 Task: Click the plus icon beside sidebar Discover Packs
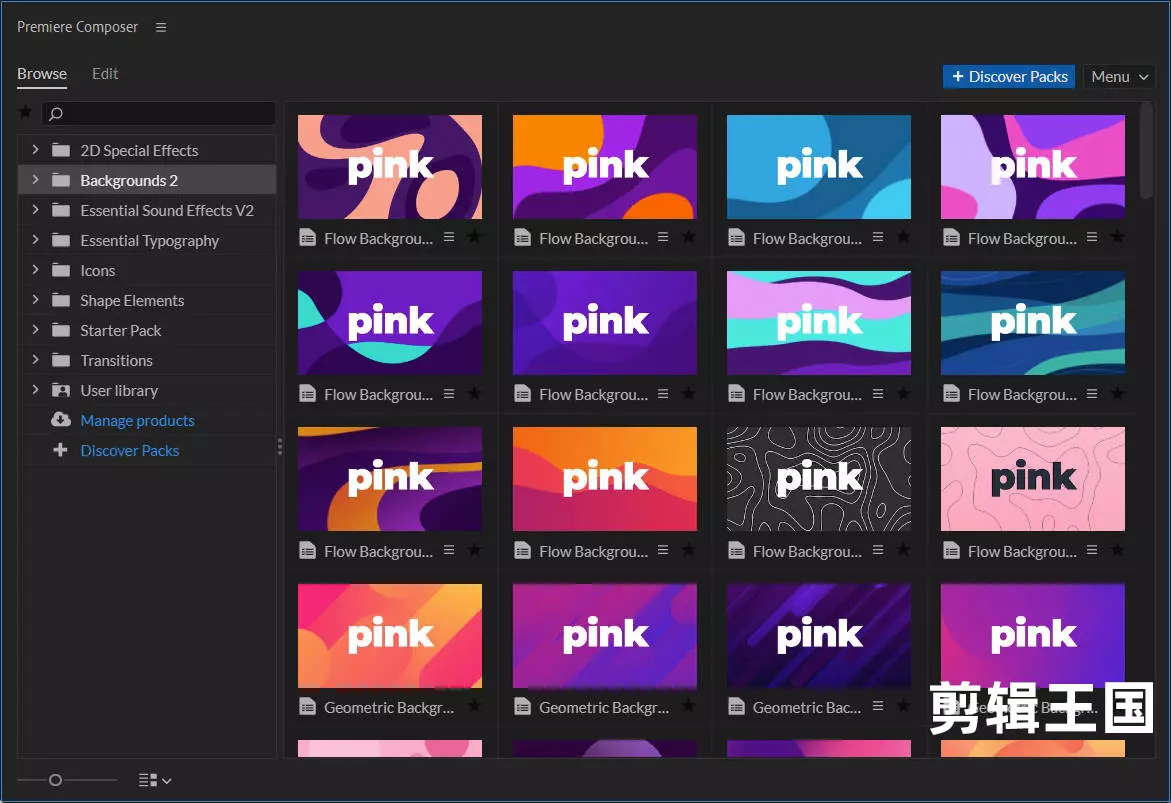pyautogui.click(x=60, y=450)
